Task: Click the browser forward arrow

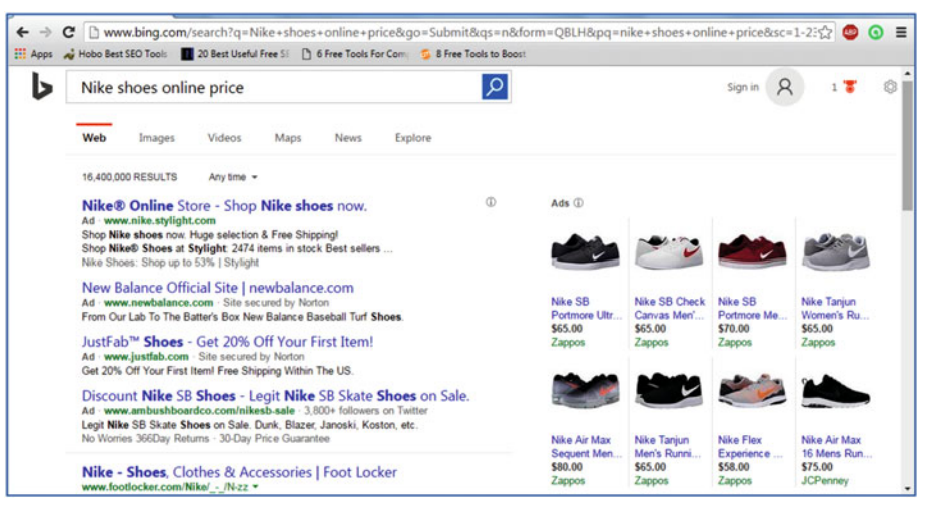Action: [46, 32]
